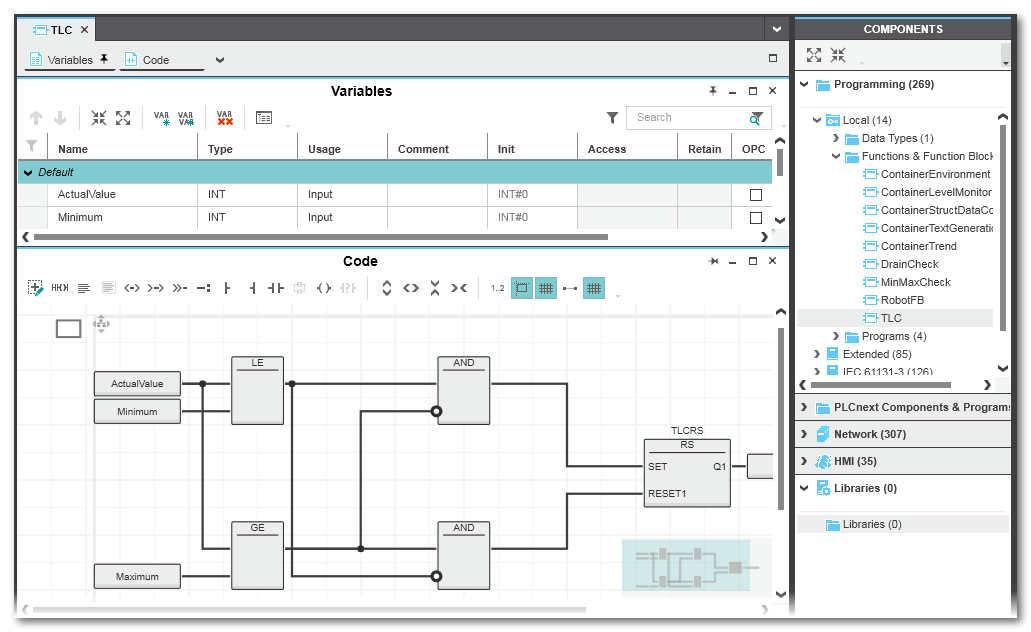1031x632 pixels.
Task: Expand all items in Components panel
Action: (814, 56)
